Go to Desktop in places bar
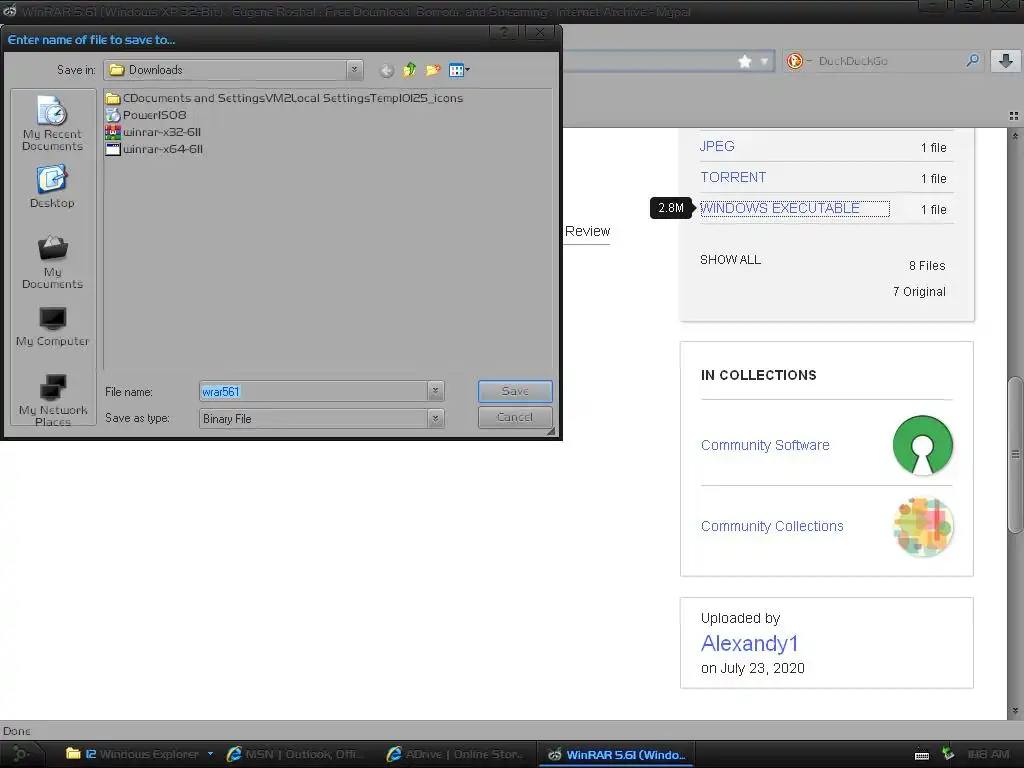 (x=52, y=187)
